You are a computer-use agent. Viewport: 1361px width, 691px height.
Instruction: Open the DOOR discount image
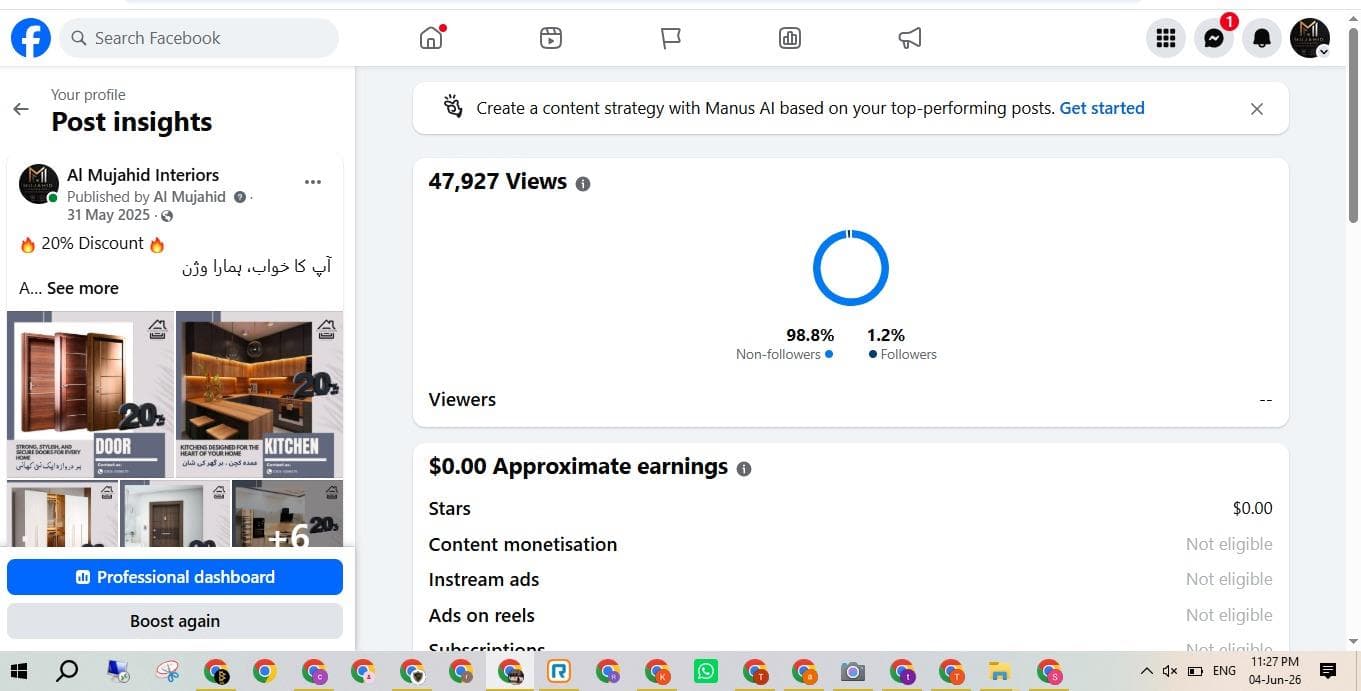tap(91, 394)
